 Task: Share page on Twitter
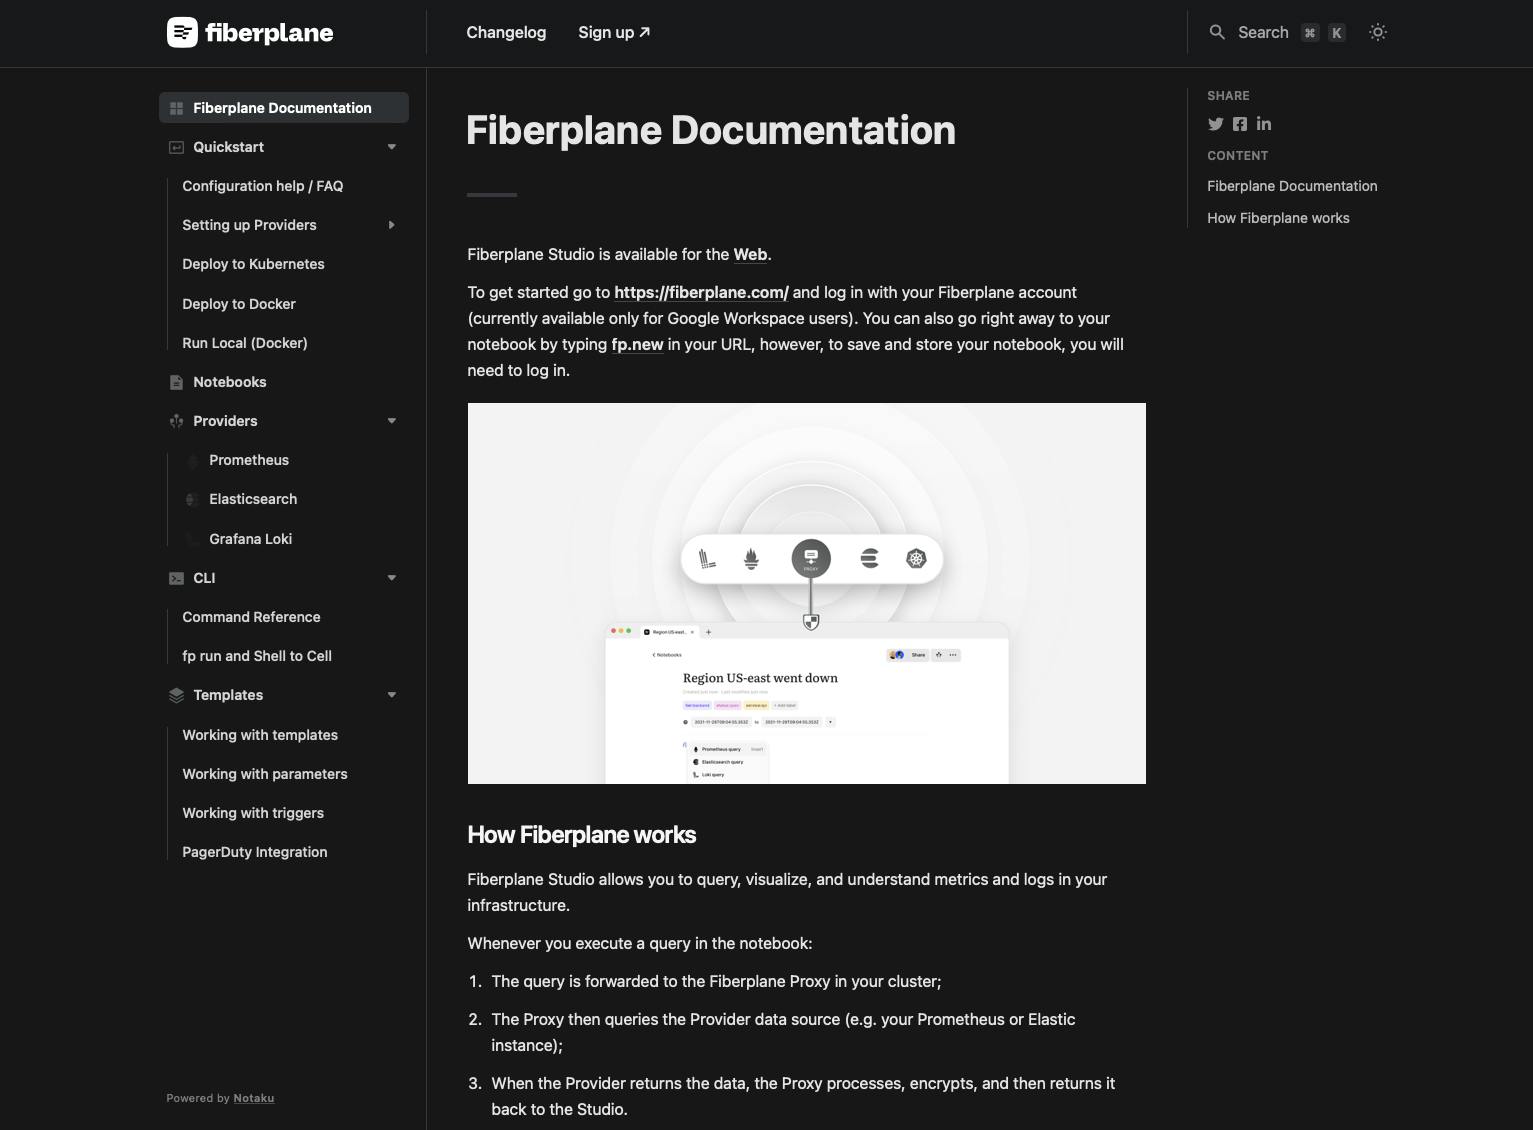pos(1215,124)
